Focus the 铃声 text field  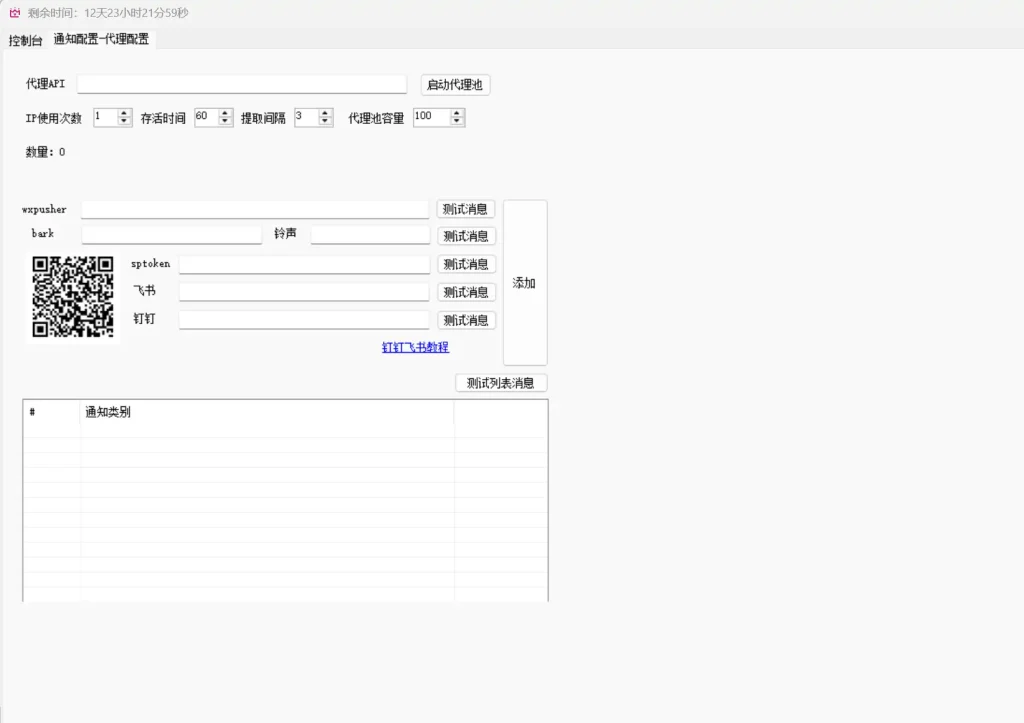[370, 234]
